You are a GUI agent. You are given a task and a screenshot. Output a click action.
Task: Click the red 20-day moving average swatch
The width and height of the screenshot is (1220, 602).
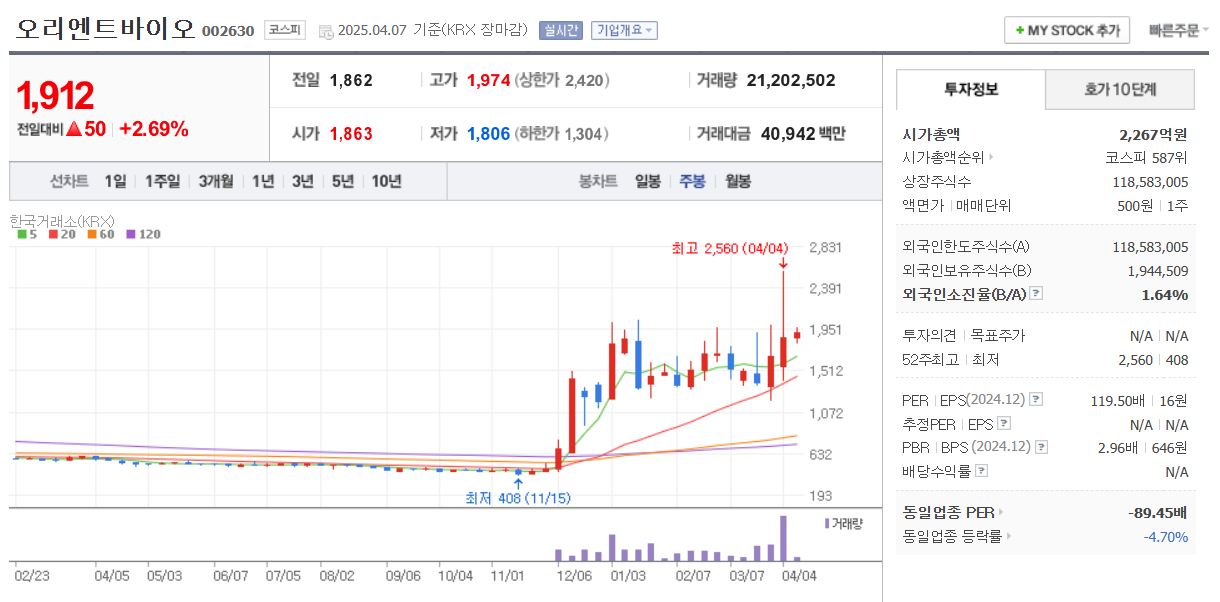pos(52,234)
